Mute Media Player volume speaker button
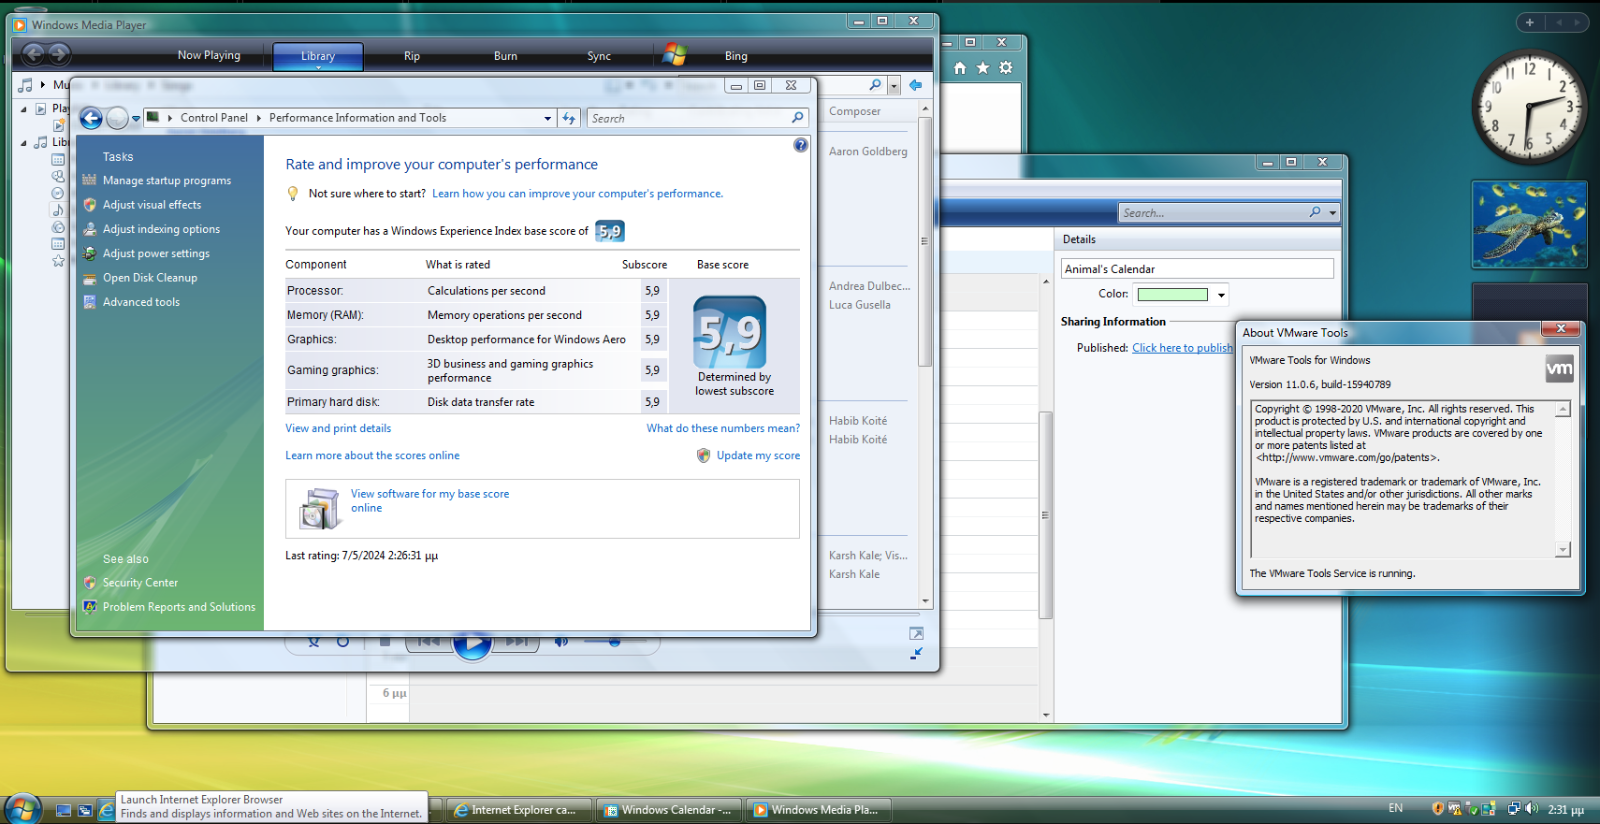 [561, 642]
